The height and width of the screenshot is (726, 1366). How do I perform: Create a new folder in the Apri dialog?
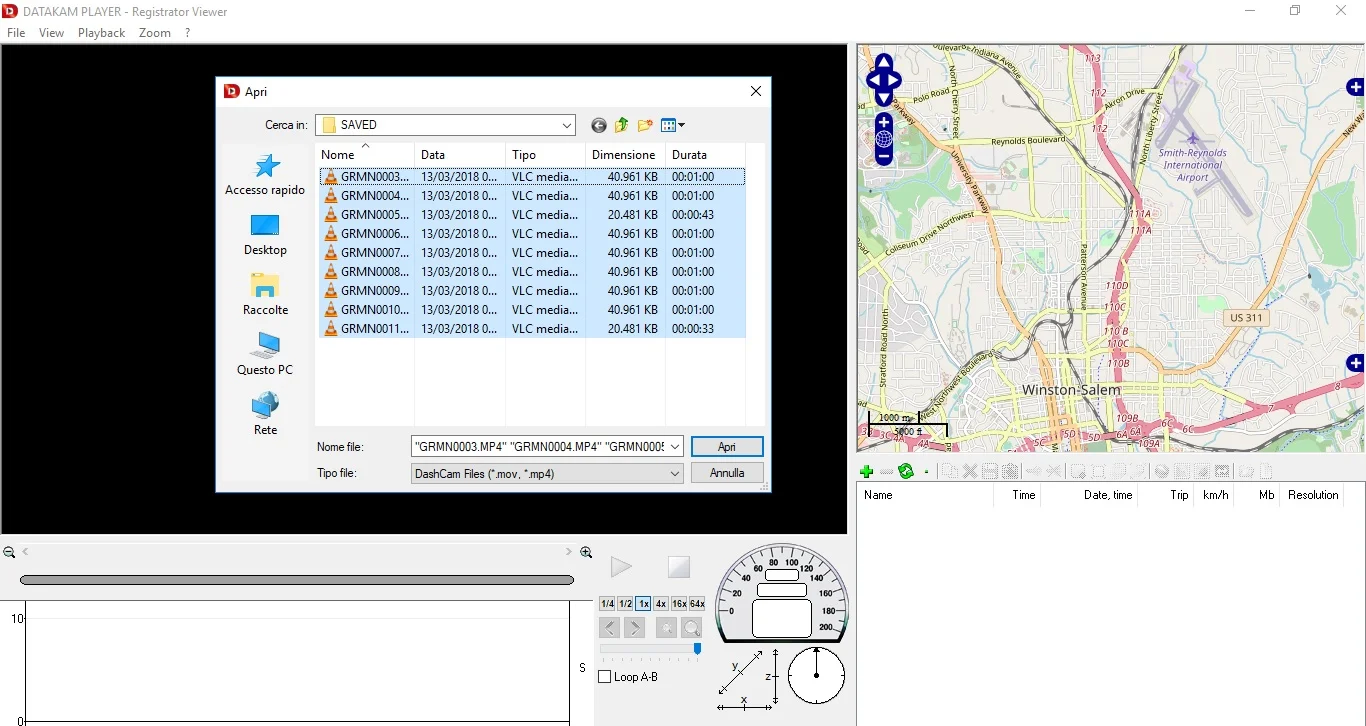click(645, 125)
